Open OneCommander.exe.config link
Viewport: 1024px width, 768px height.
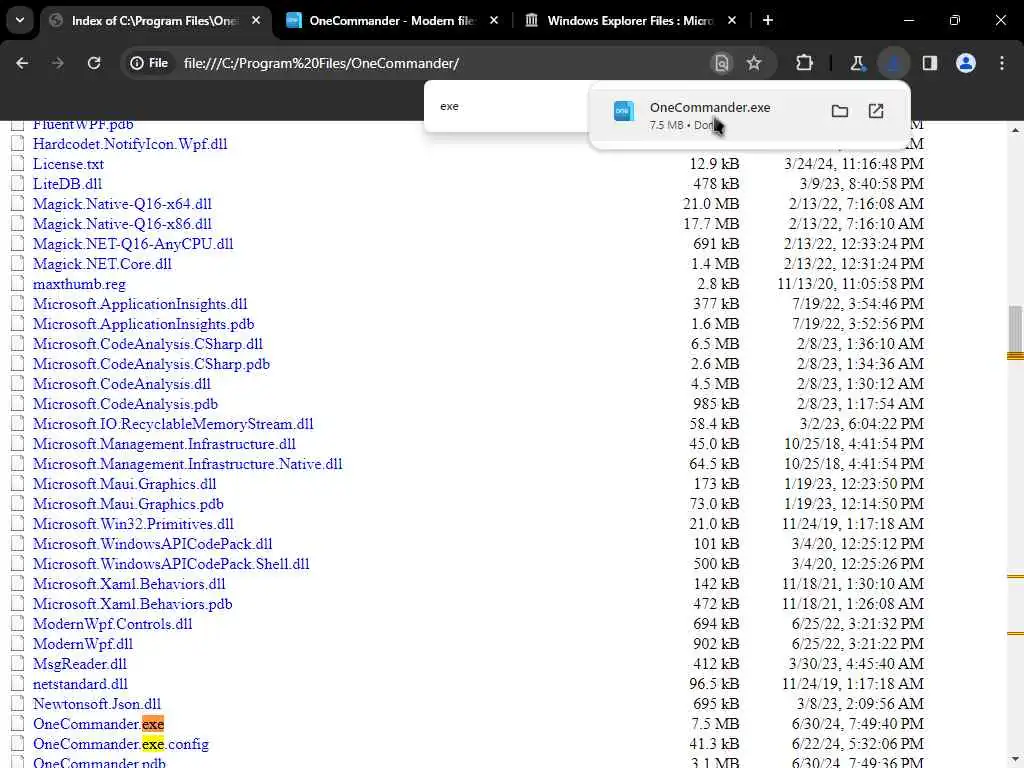tap(121, 744)
